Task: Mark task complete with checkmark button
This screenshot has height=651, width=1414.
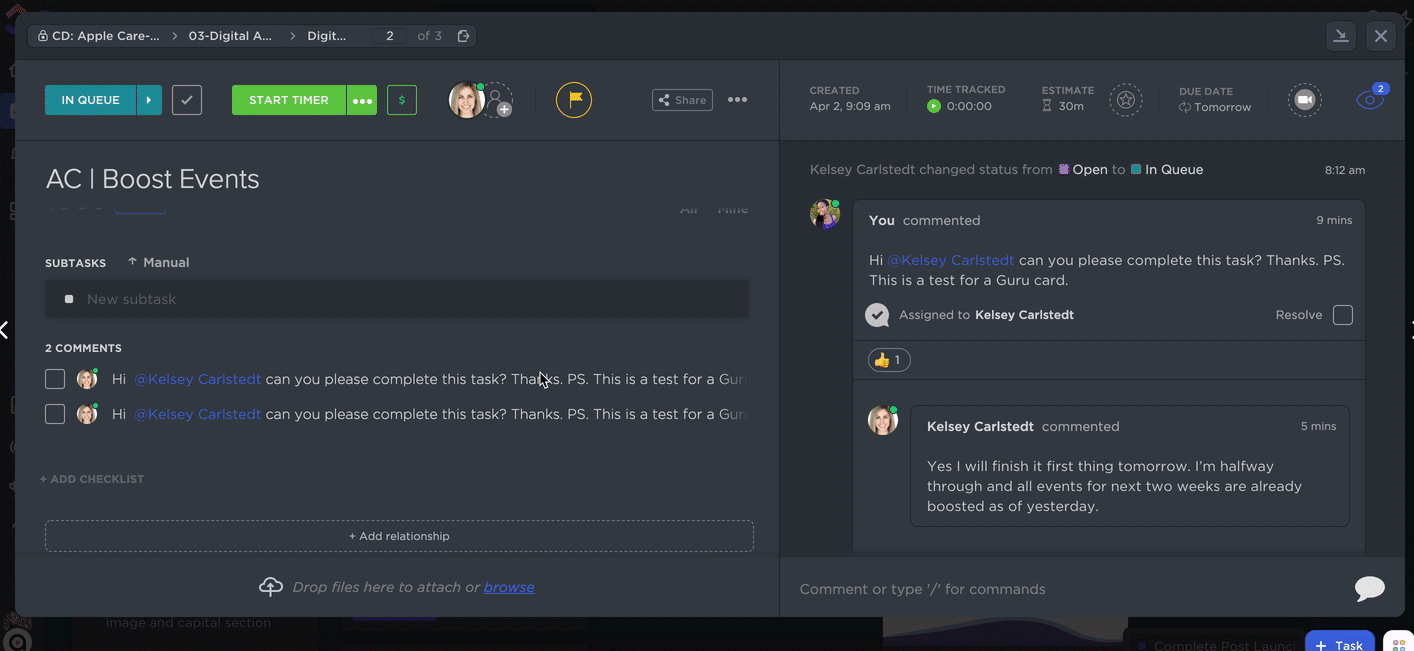Action: (x=187, y=100)
